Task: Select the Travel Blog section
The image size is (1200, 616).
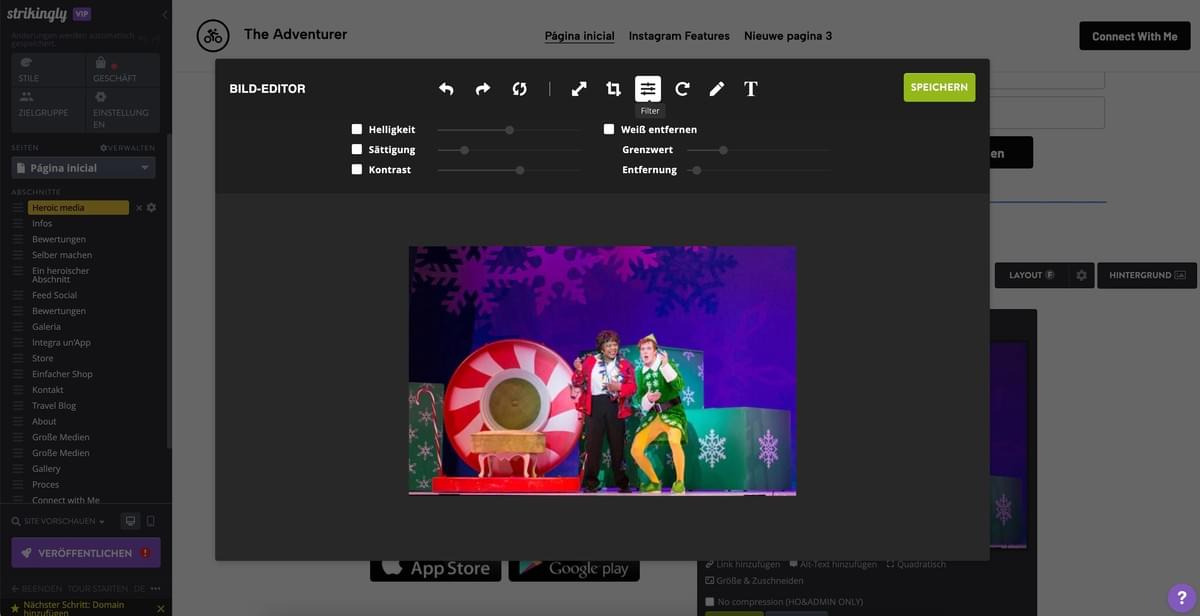Action: [54, 406]
